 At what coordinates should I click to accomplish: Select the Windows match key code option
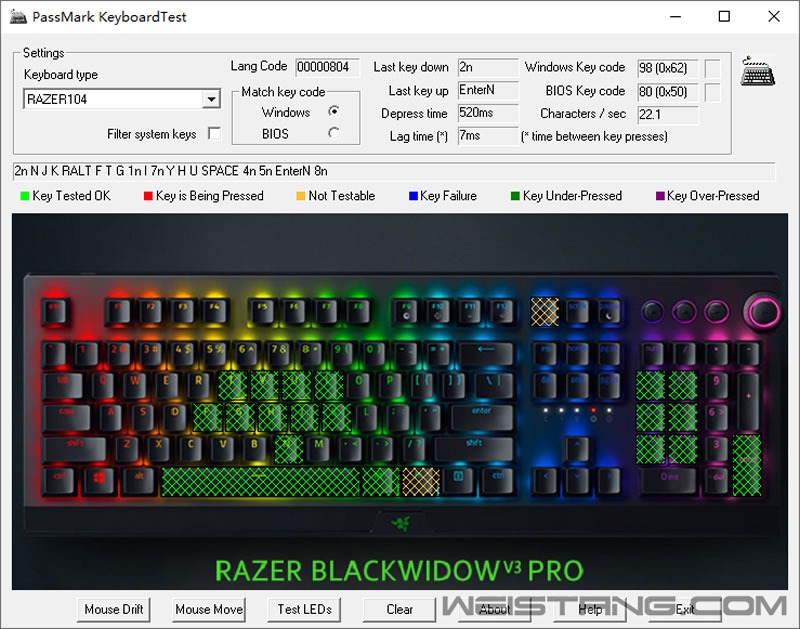click(334, 111)
